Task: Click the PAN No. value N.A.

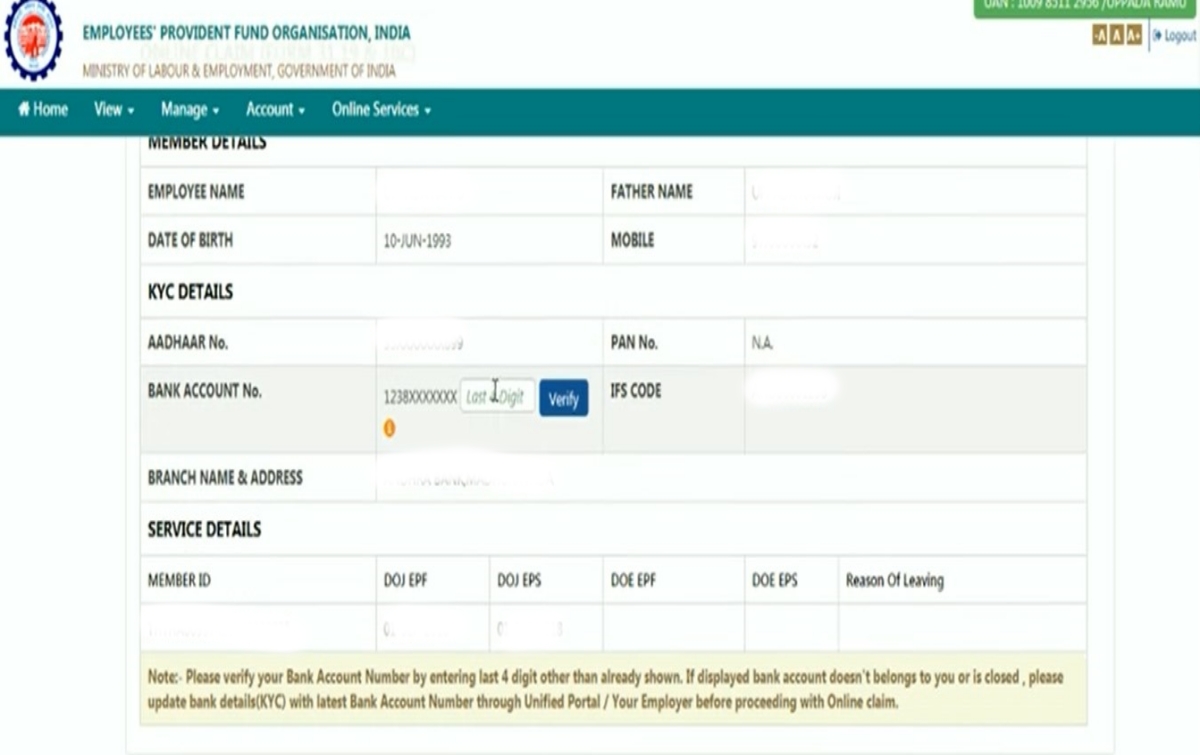Action: (762, 343)
